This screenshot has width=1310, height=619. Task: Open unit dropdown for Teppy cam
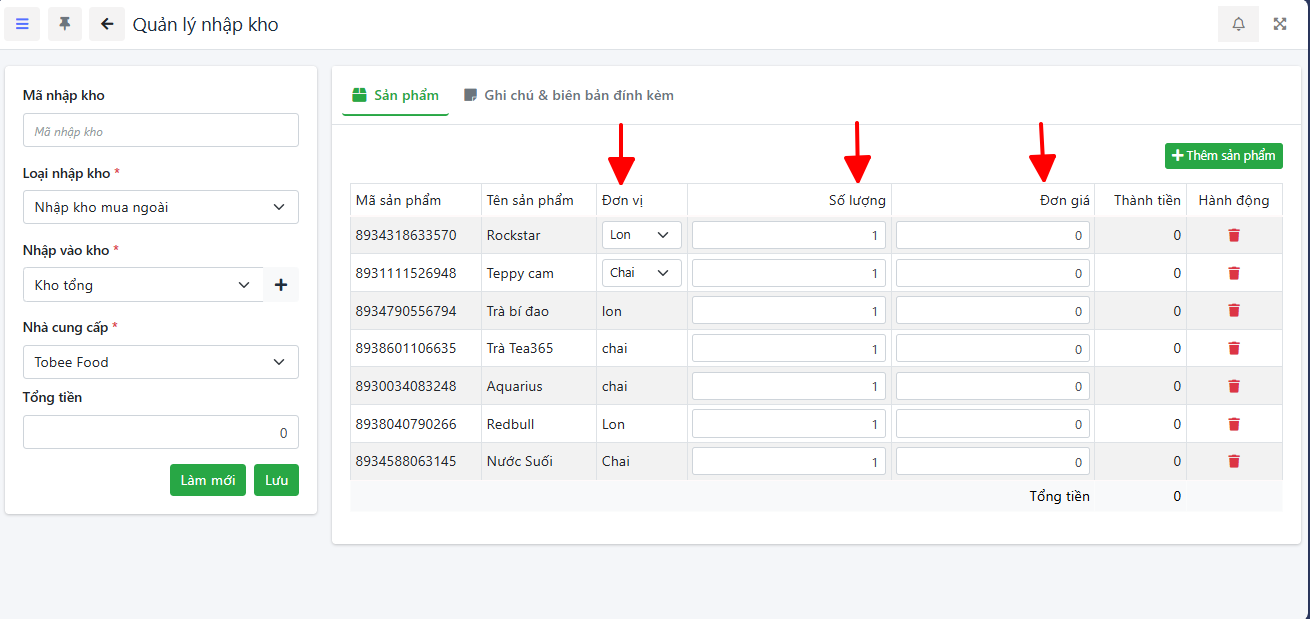coord(641,273)
